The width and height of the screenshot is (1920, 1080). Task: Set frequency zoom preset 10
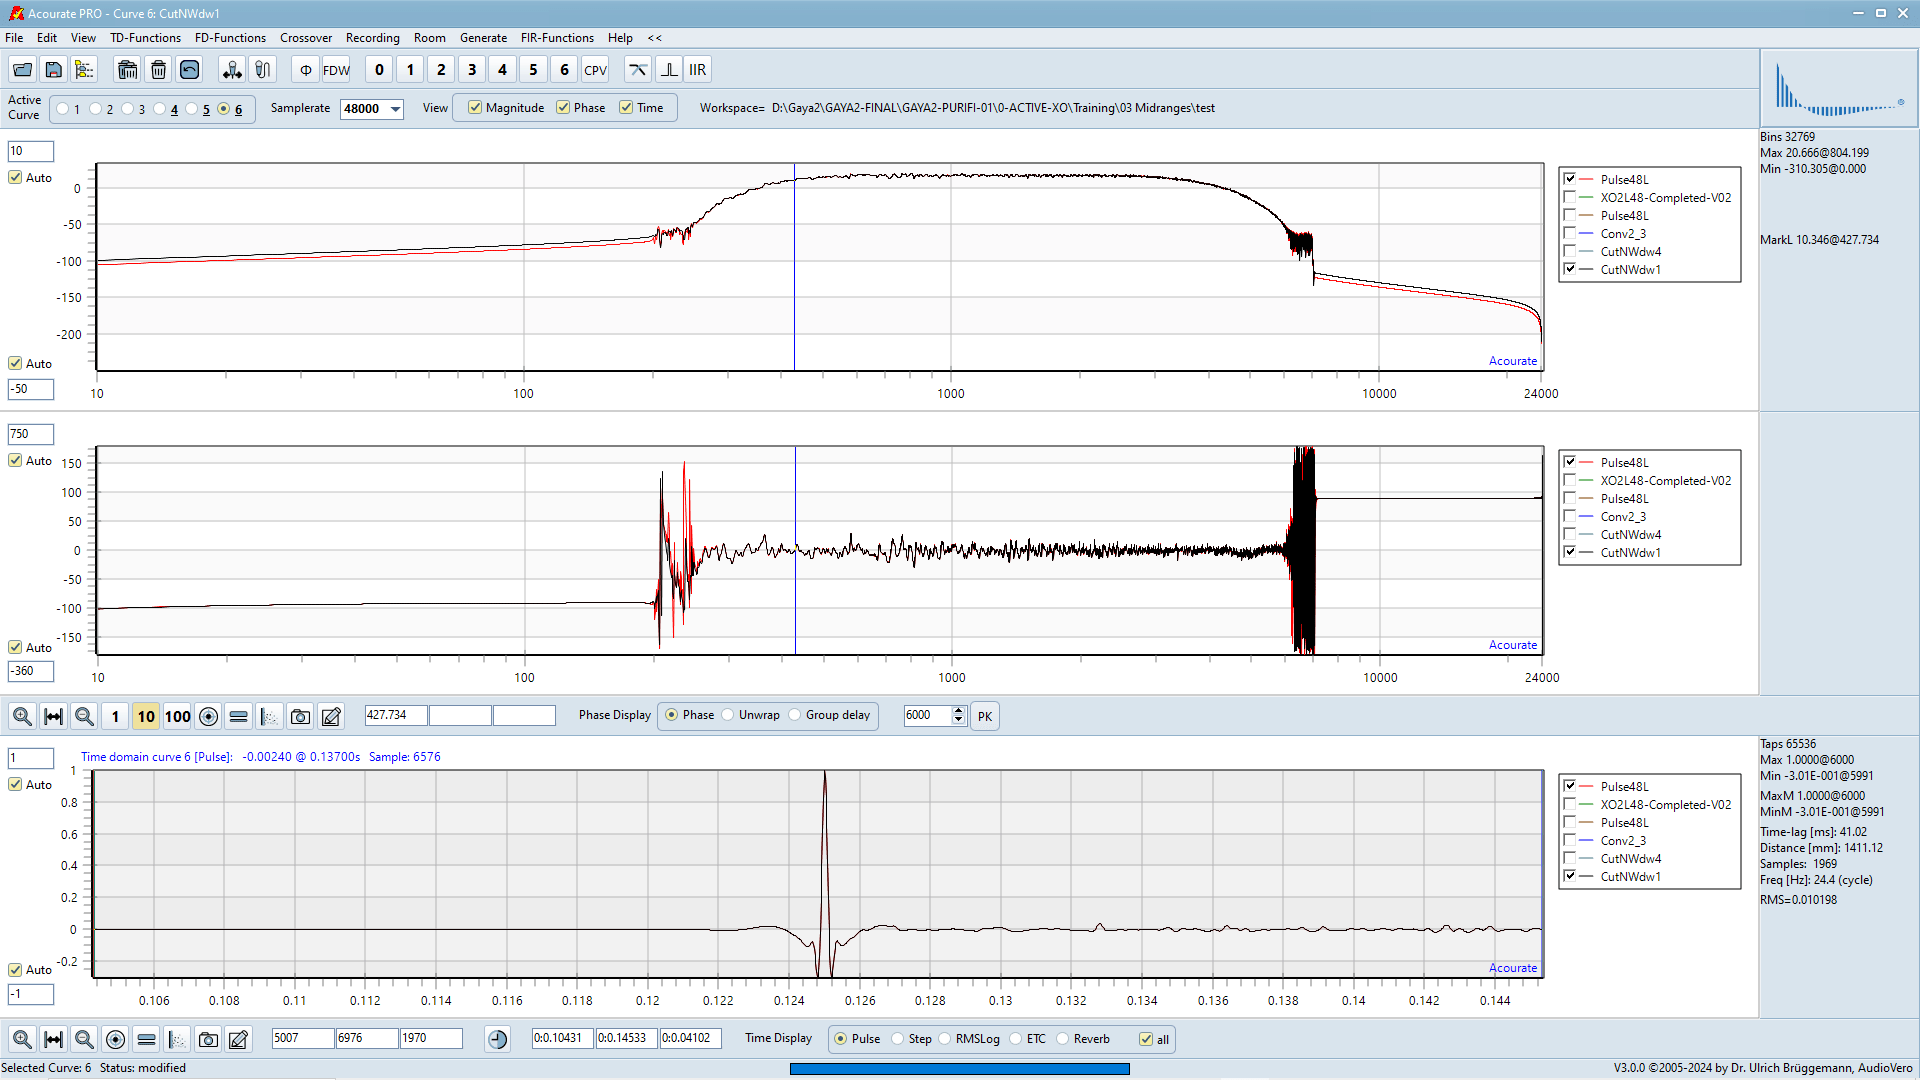tap(146, 716)
